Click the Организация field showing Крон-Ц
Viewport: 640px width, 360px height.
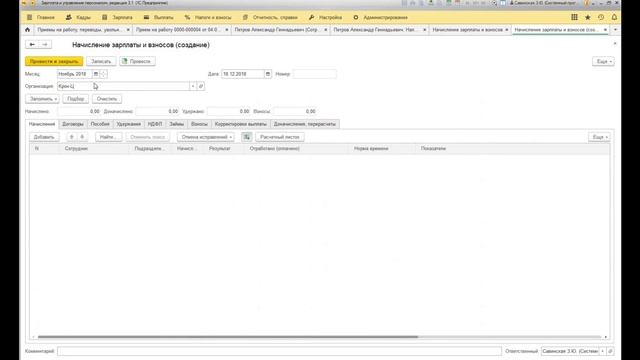[x=123, y=86]
